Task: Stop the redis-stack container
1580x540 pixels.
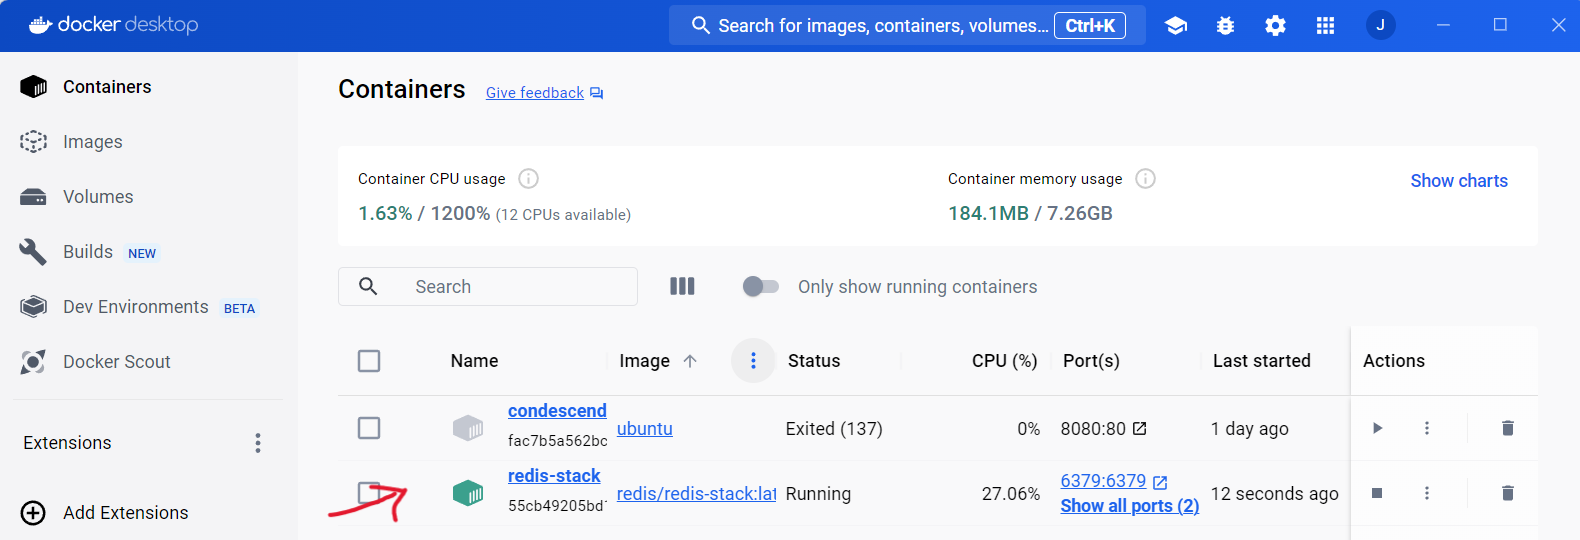Action: pyautogui.click(x=1377, y=493)
